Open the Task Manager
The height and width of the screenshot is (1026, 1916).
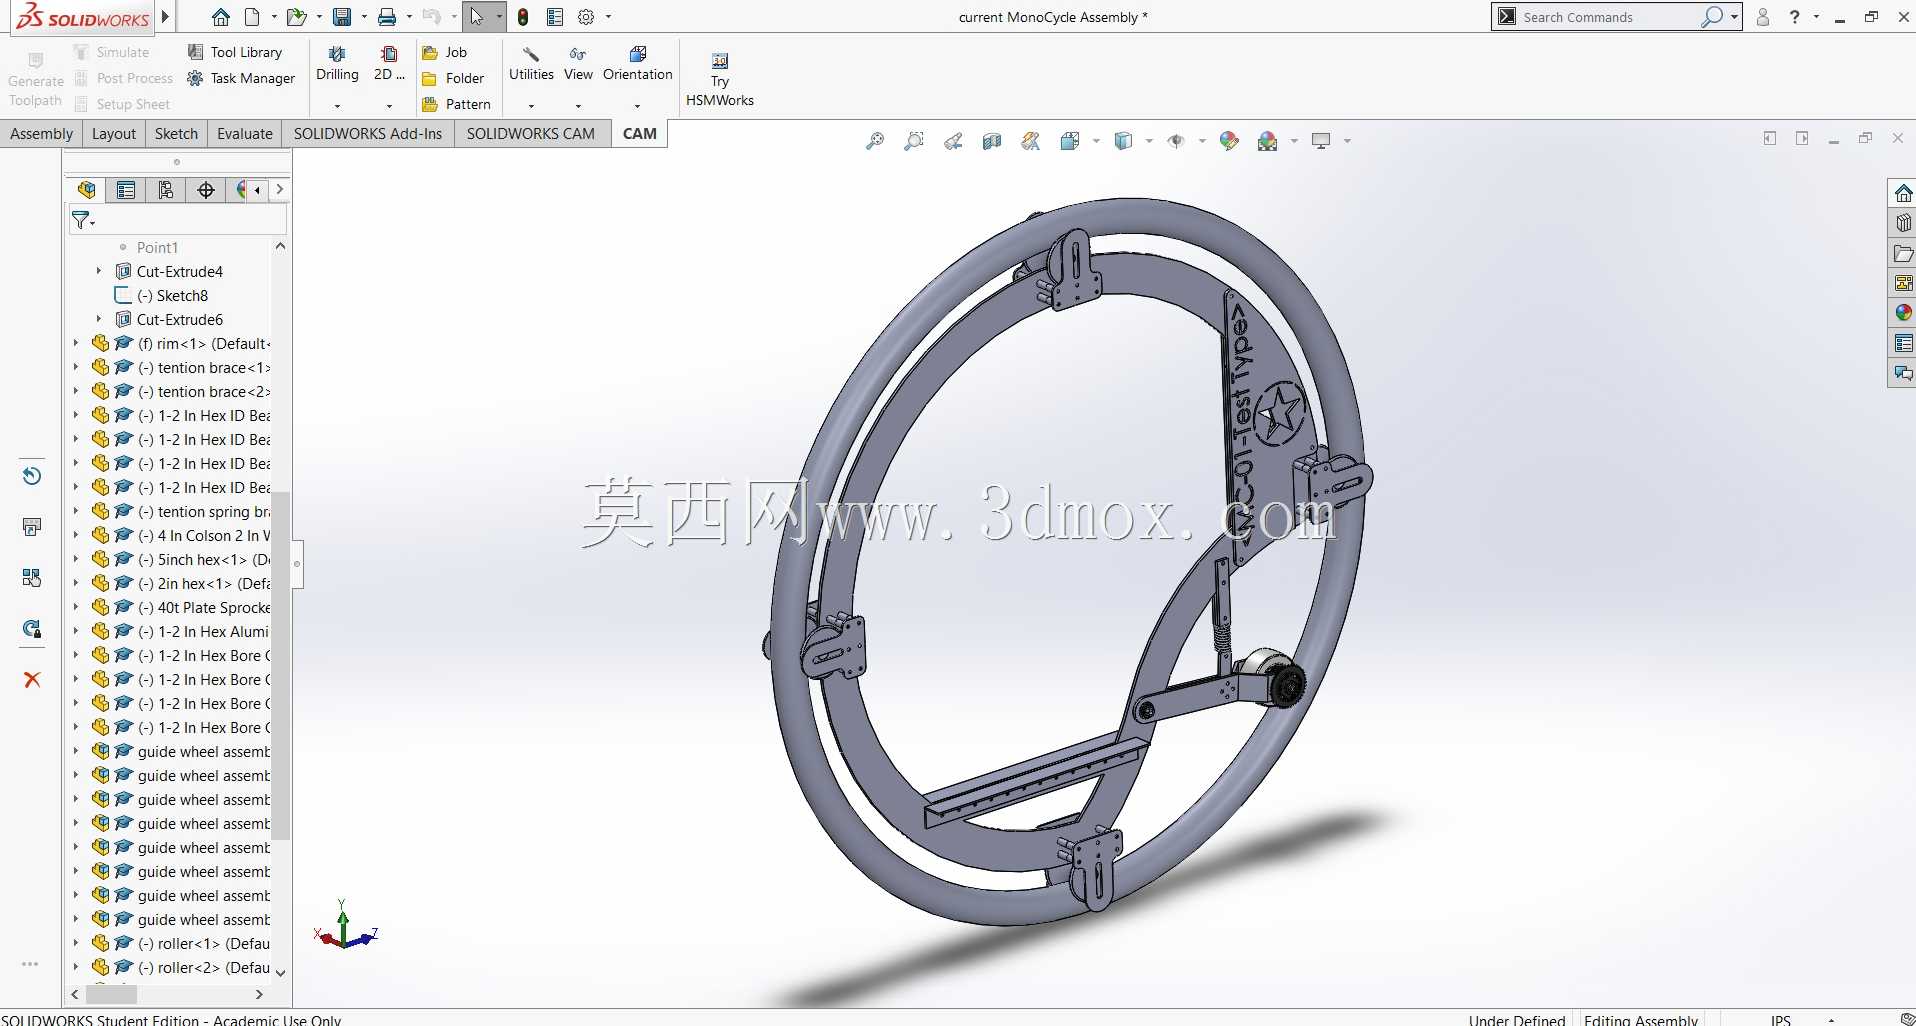(x=241, y=78)
